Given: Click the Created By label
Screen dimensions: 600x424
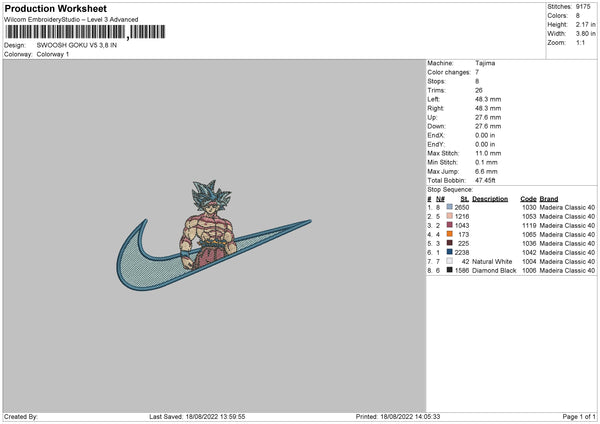Looking at the screenshot, I should pos(21,417).
